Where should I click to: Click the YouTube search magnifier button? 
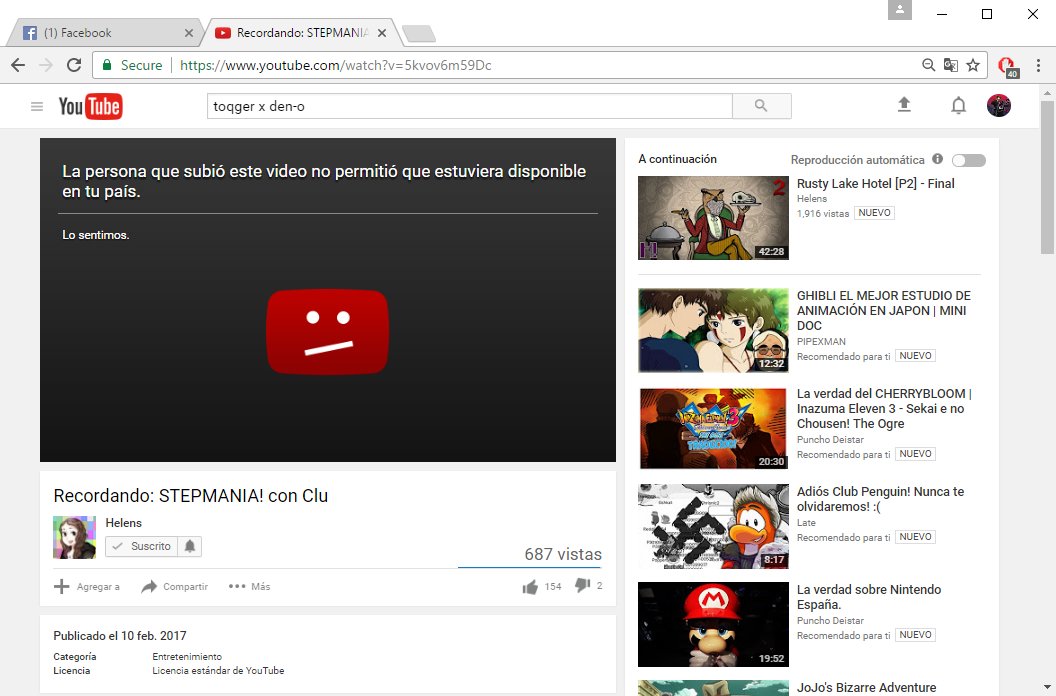point(761,106)
